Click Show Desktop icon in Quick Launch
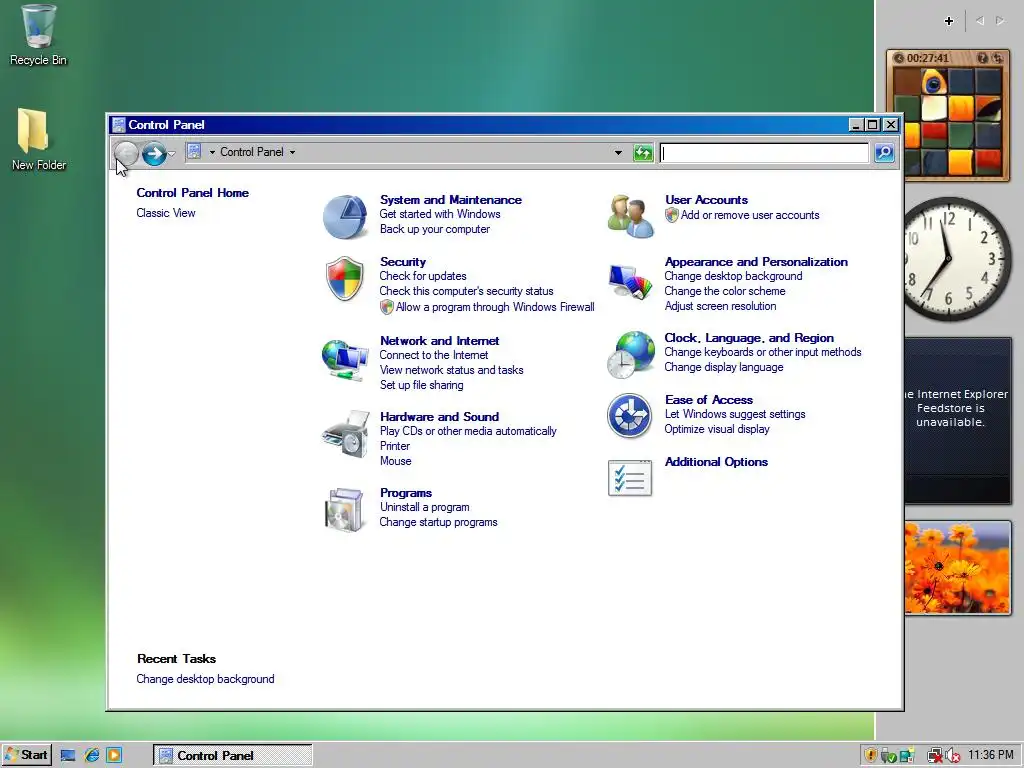 click(x=68, y=756)
